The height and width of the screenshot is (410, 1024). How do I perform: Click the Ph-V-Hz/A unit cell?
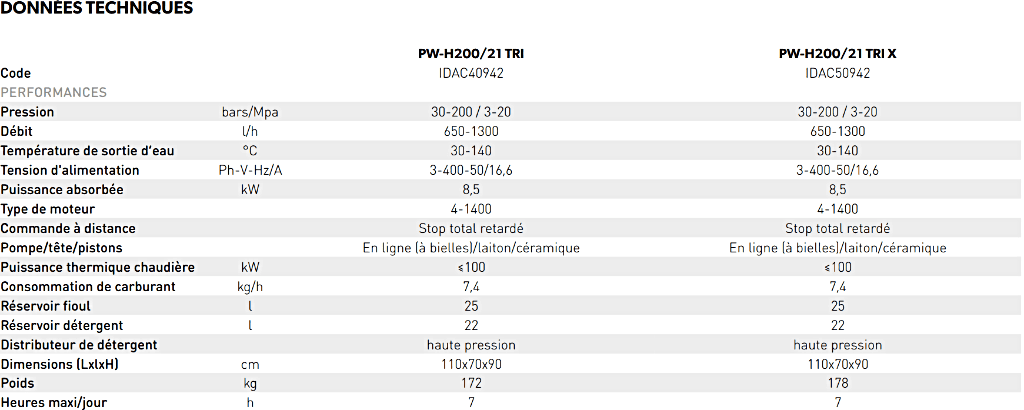pos(250,170)
